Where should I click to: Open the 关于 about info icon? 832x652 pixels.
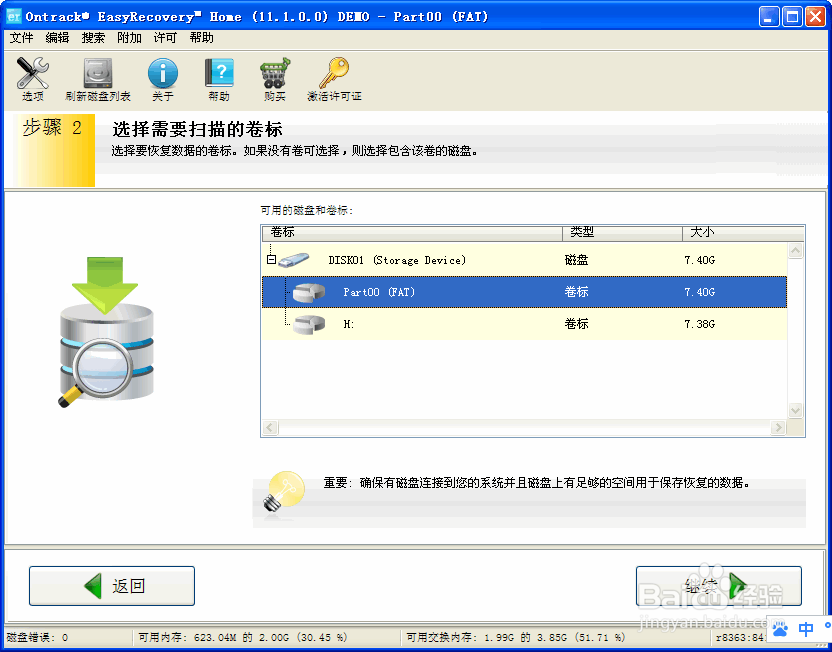(162, 73)
